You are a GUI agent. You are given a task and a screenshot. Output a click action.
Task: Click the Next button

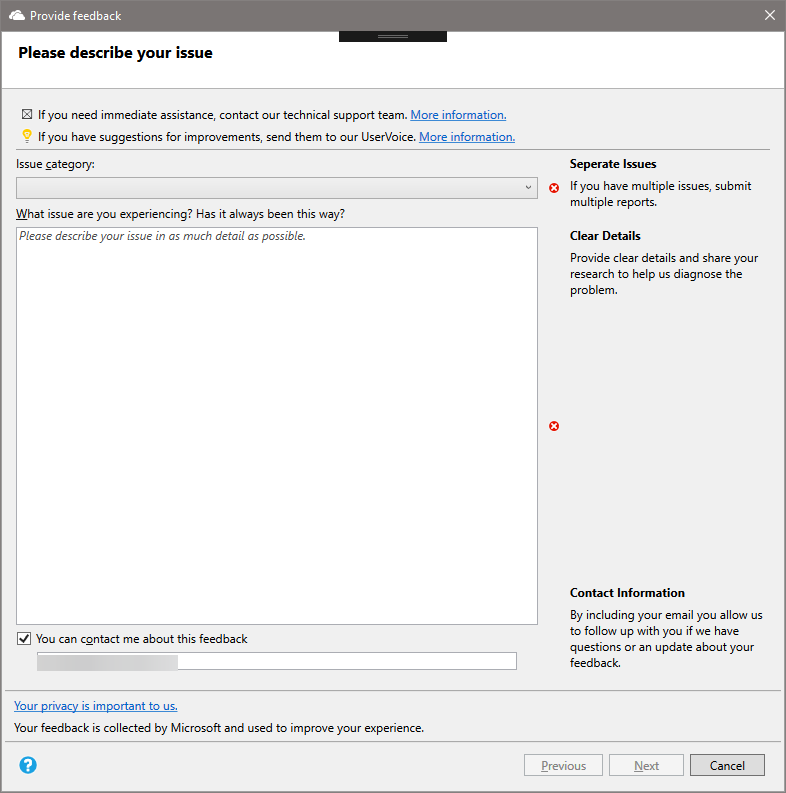(x=646, y=766)
